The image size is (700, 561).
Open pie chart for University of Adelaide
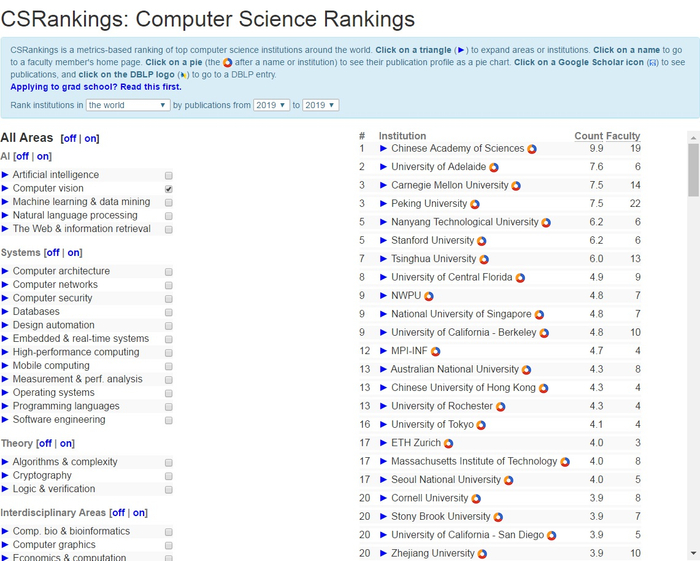pyautogui.click(x=494, y=167)
